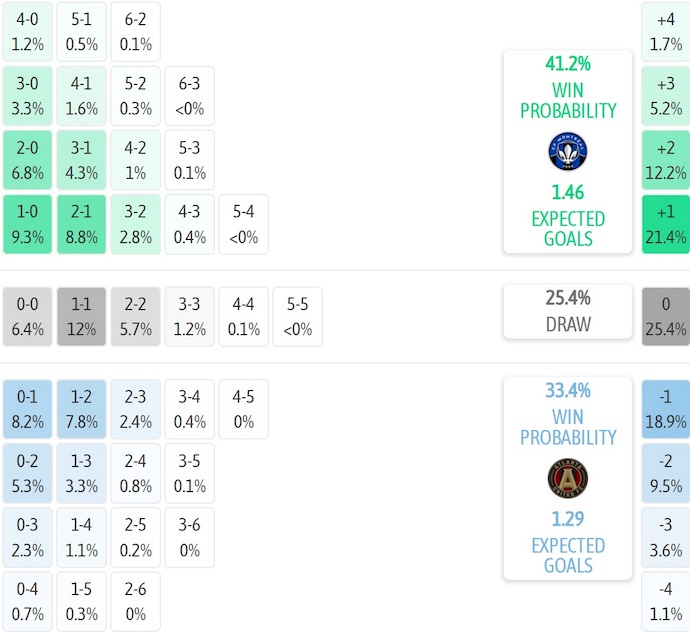Click the 5-5 draw score tile

297,316
